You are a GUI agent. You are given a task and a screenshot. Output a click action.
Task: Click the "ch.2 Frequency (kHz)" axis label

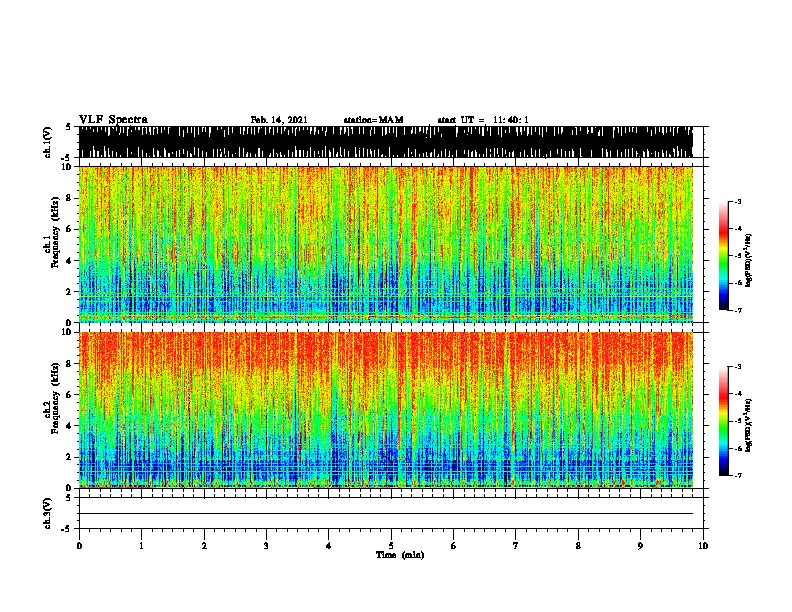pos(51,397)
